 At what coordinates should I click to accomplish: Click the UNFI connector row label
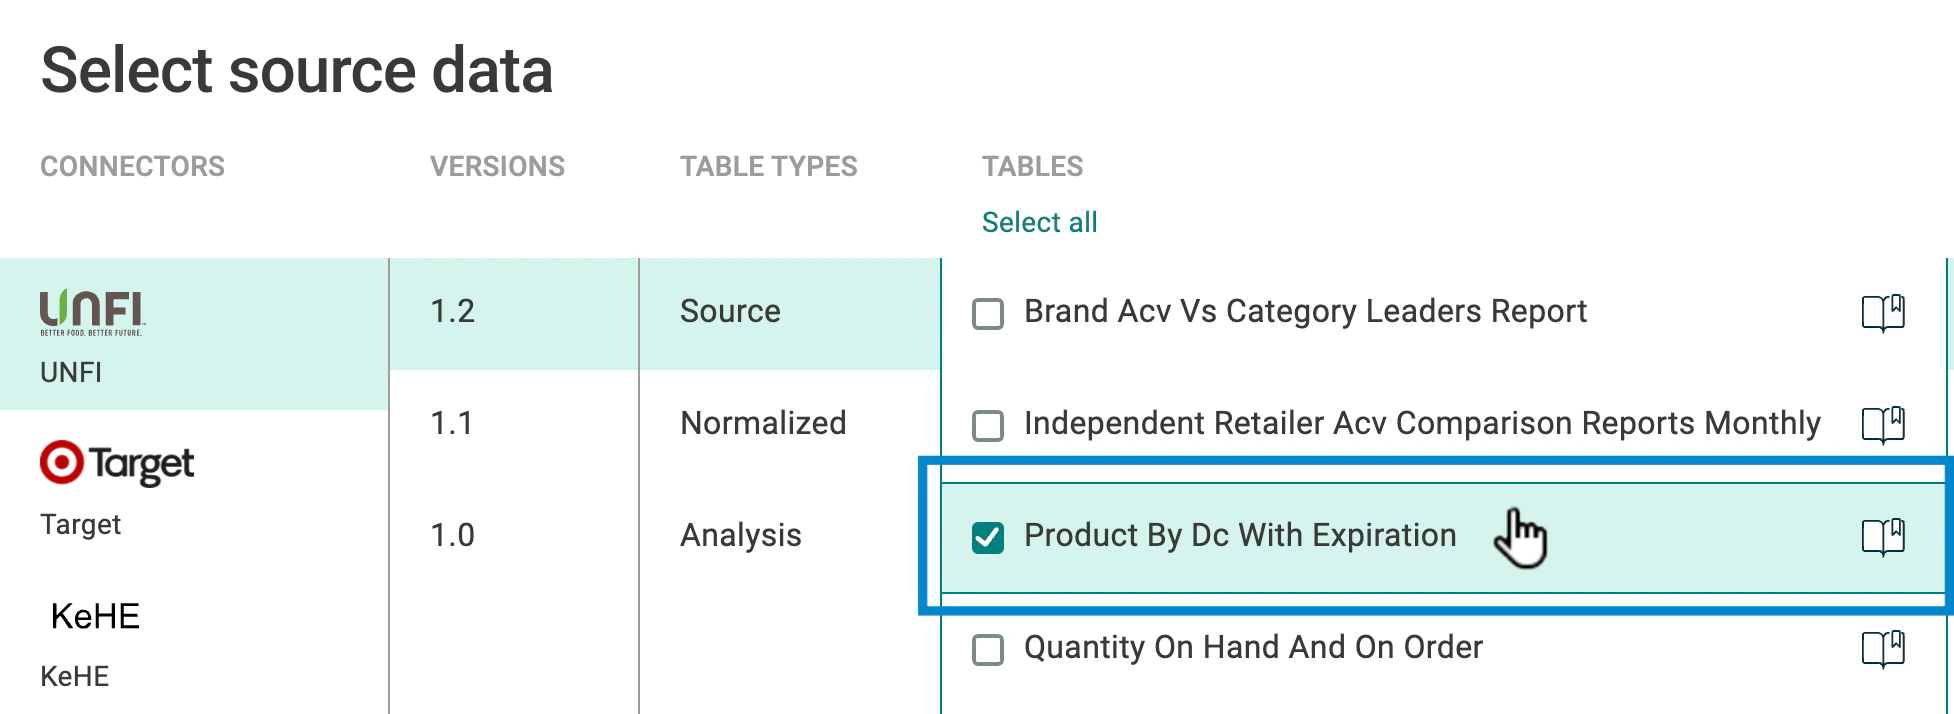[69, 373]
